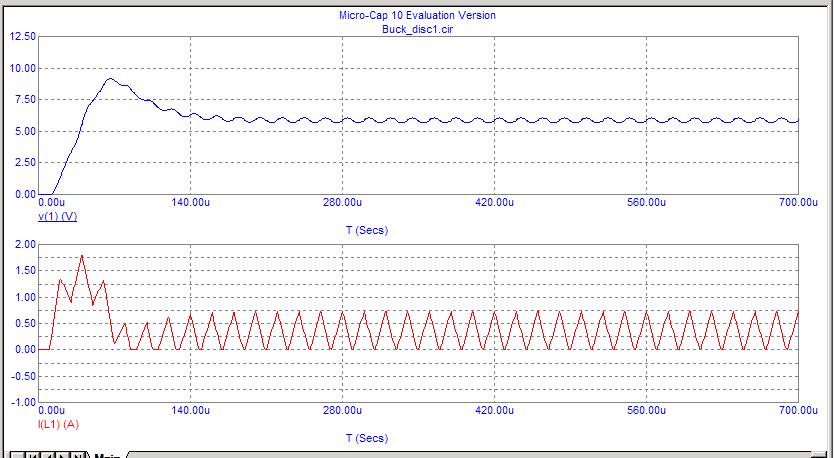Click the Micro-Cap 10 Evaluation Version title
This screenshot has height=458, width=834.
tap(417, 16)
